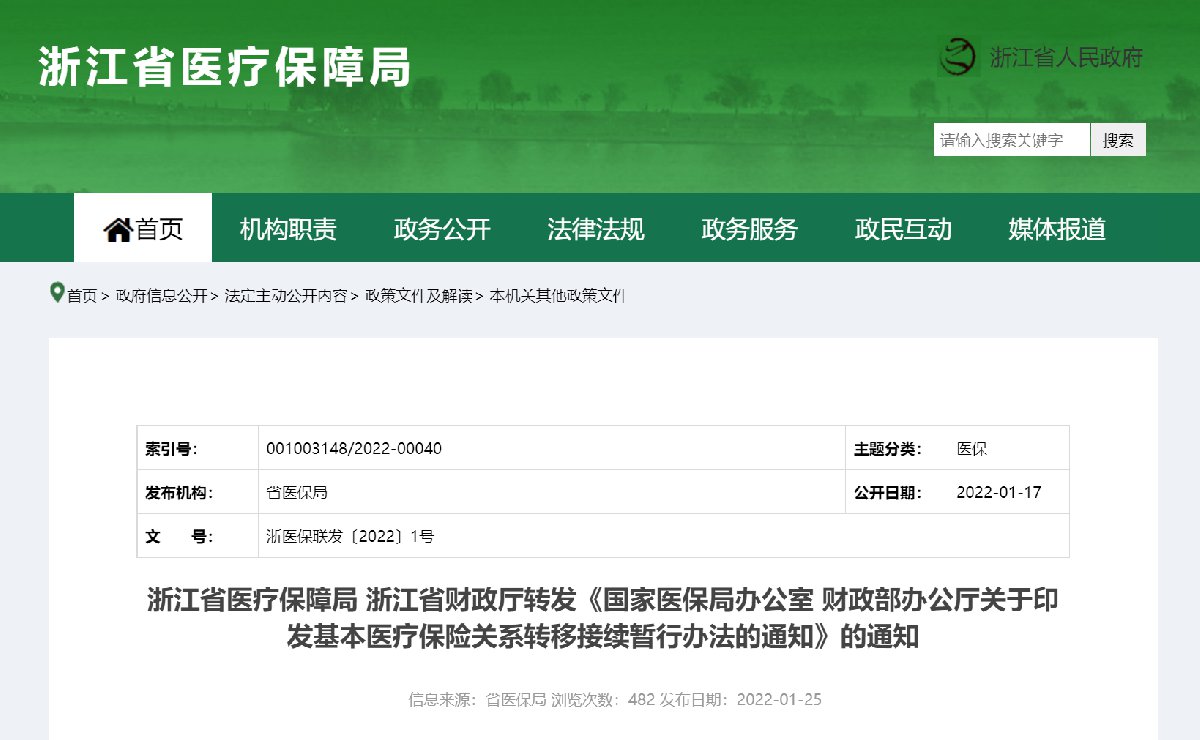The height and width of the screenshot is (740, 1200).
Task: Go to the 政务服务 section
Action: pos(750,229)
